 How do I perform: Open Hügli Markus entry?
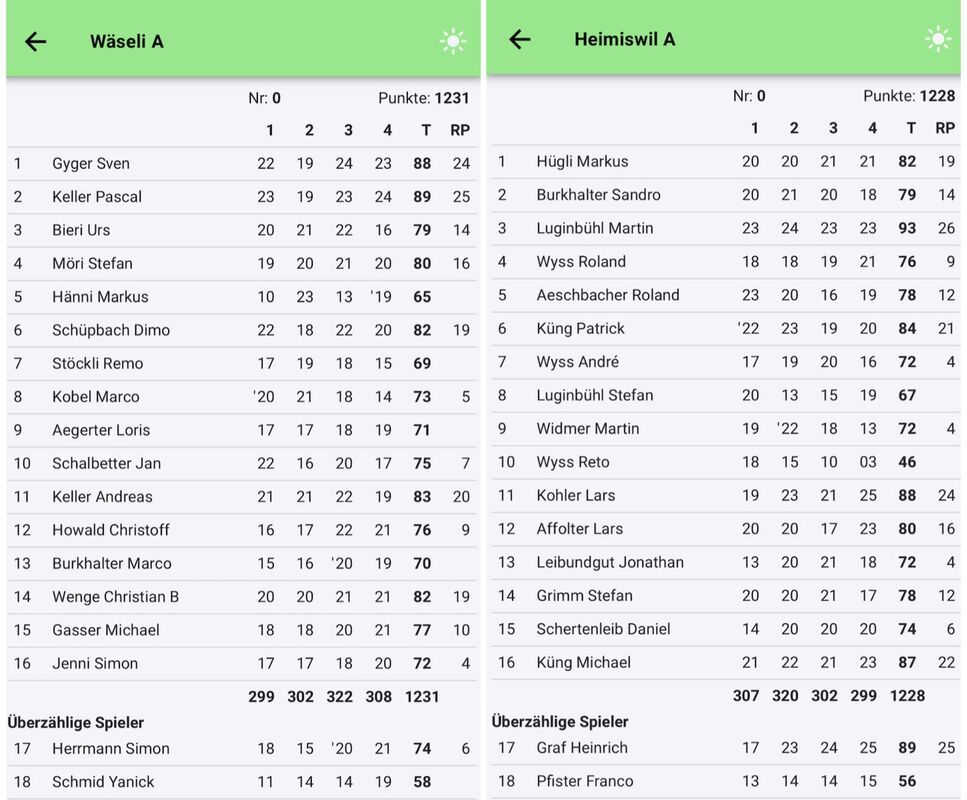pyautogui.click(x=582, y=161)
